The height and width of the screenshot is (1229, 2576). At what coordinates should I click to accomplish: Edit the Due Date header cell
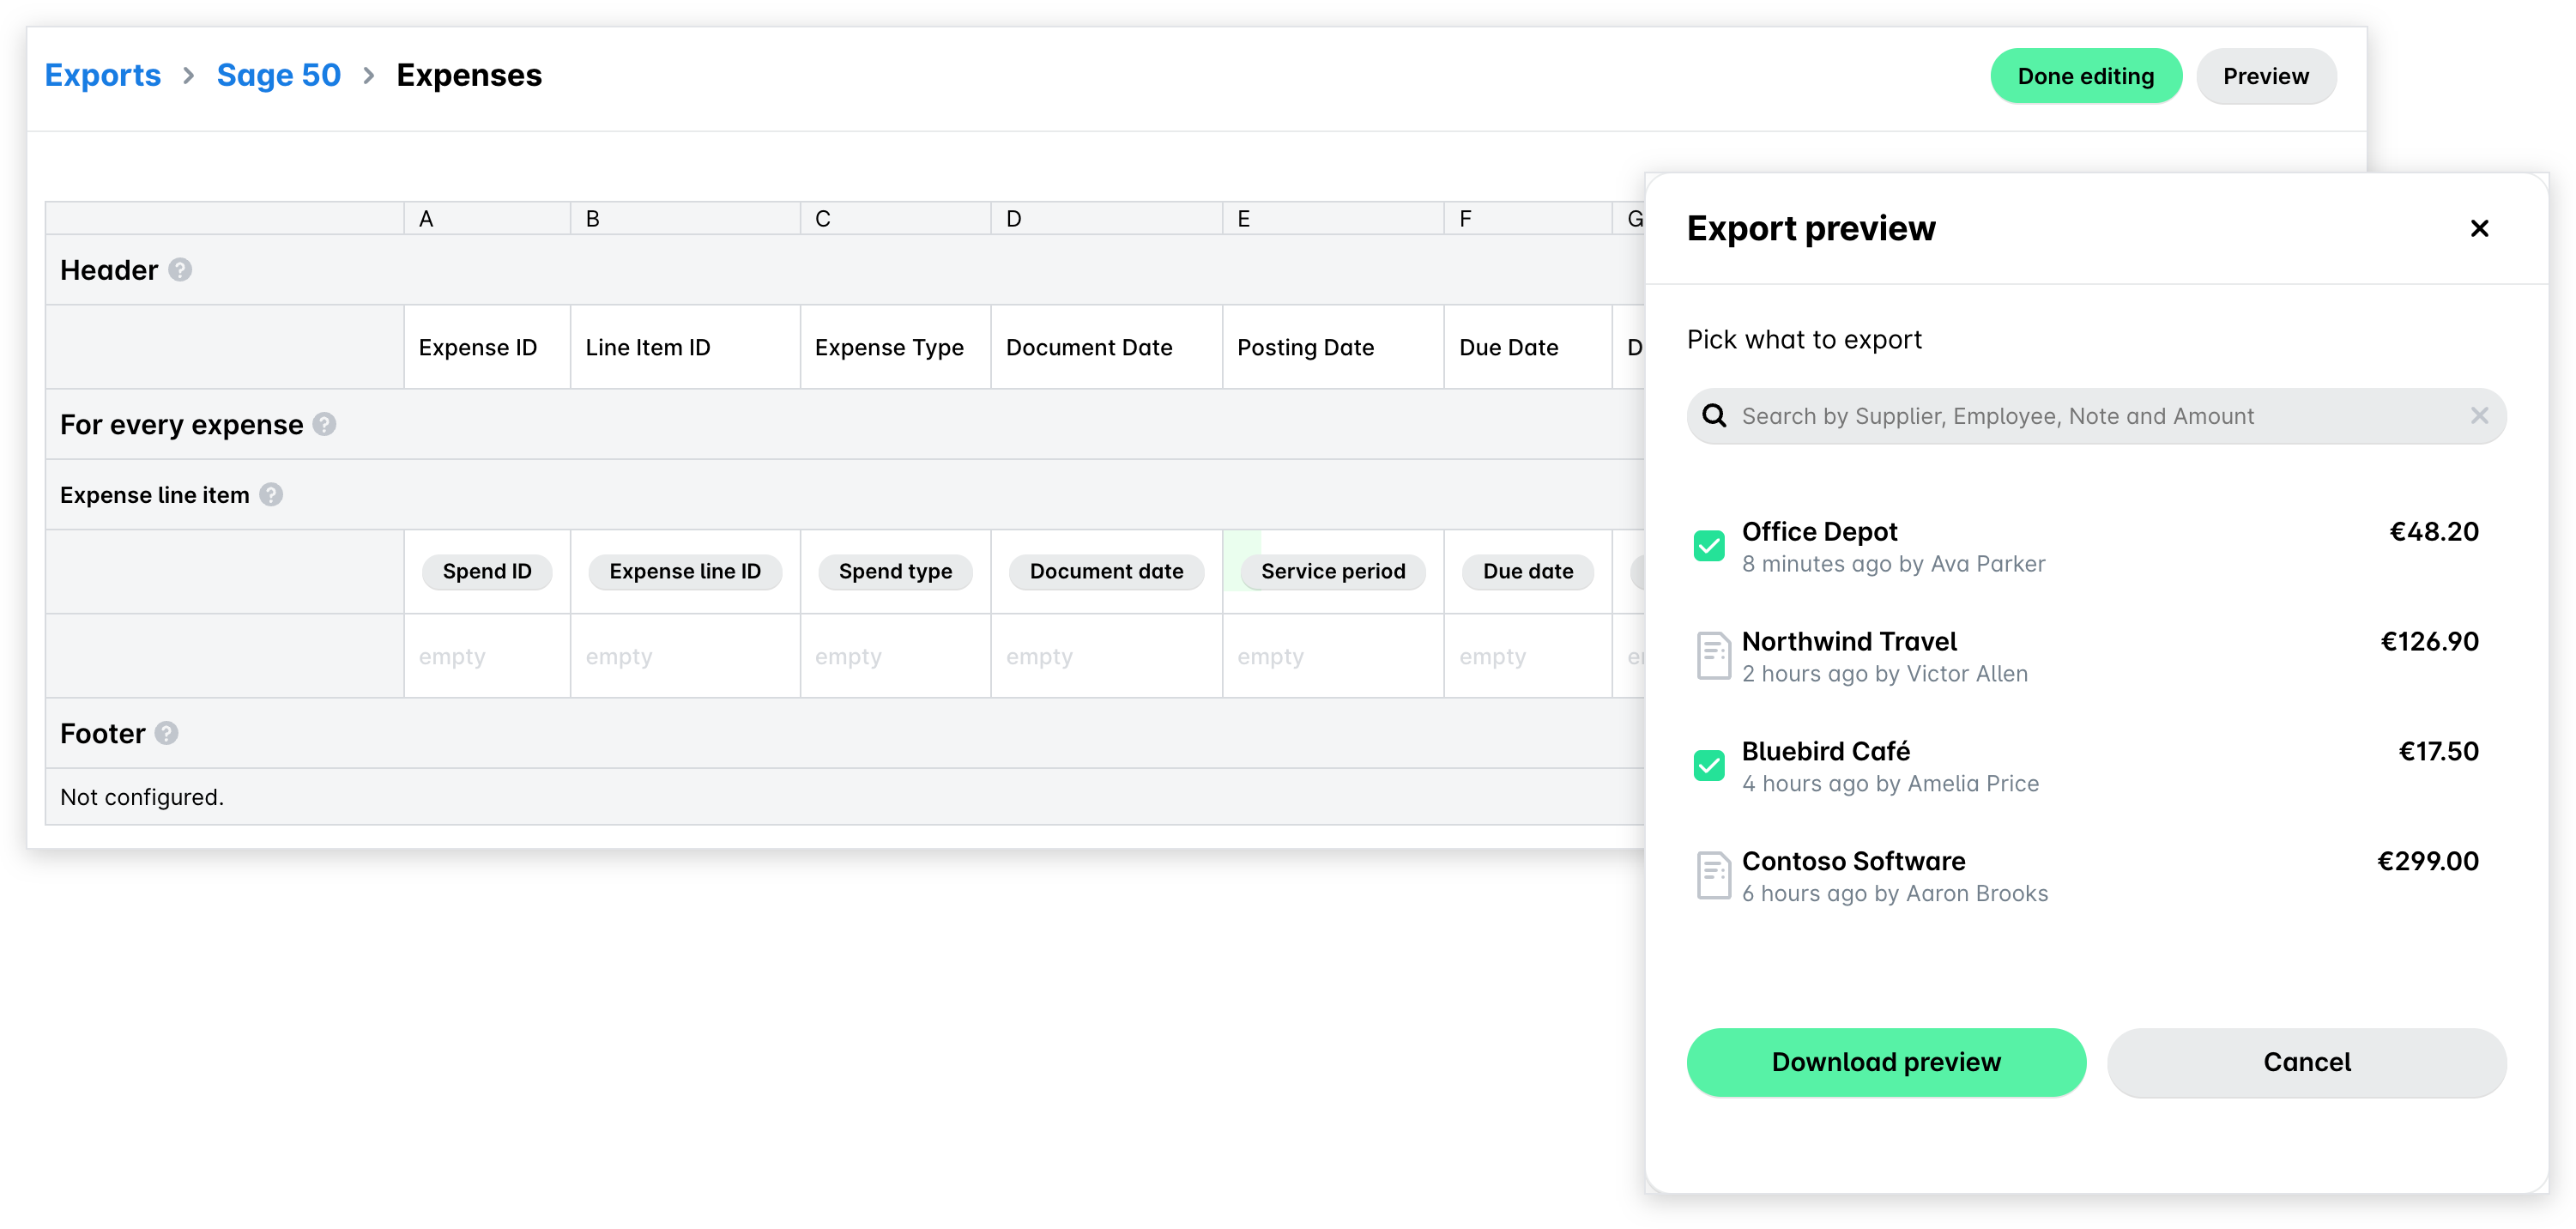tap(1528, 347)
